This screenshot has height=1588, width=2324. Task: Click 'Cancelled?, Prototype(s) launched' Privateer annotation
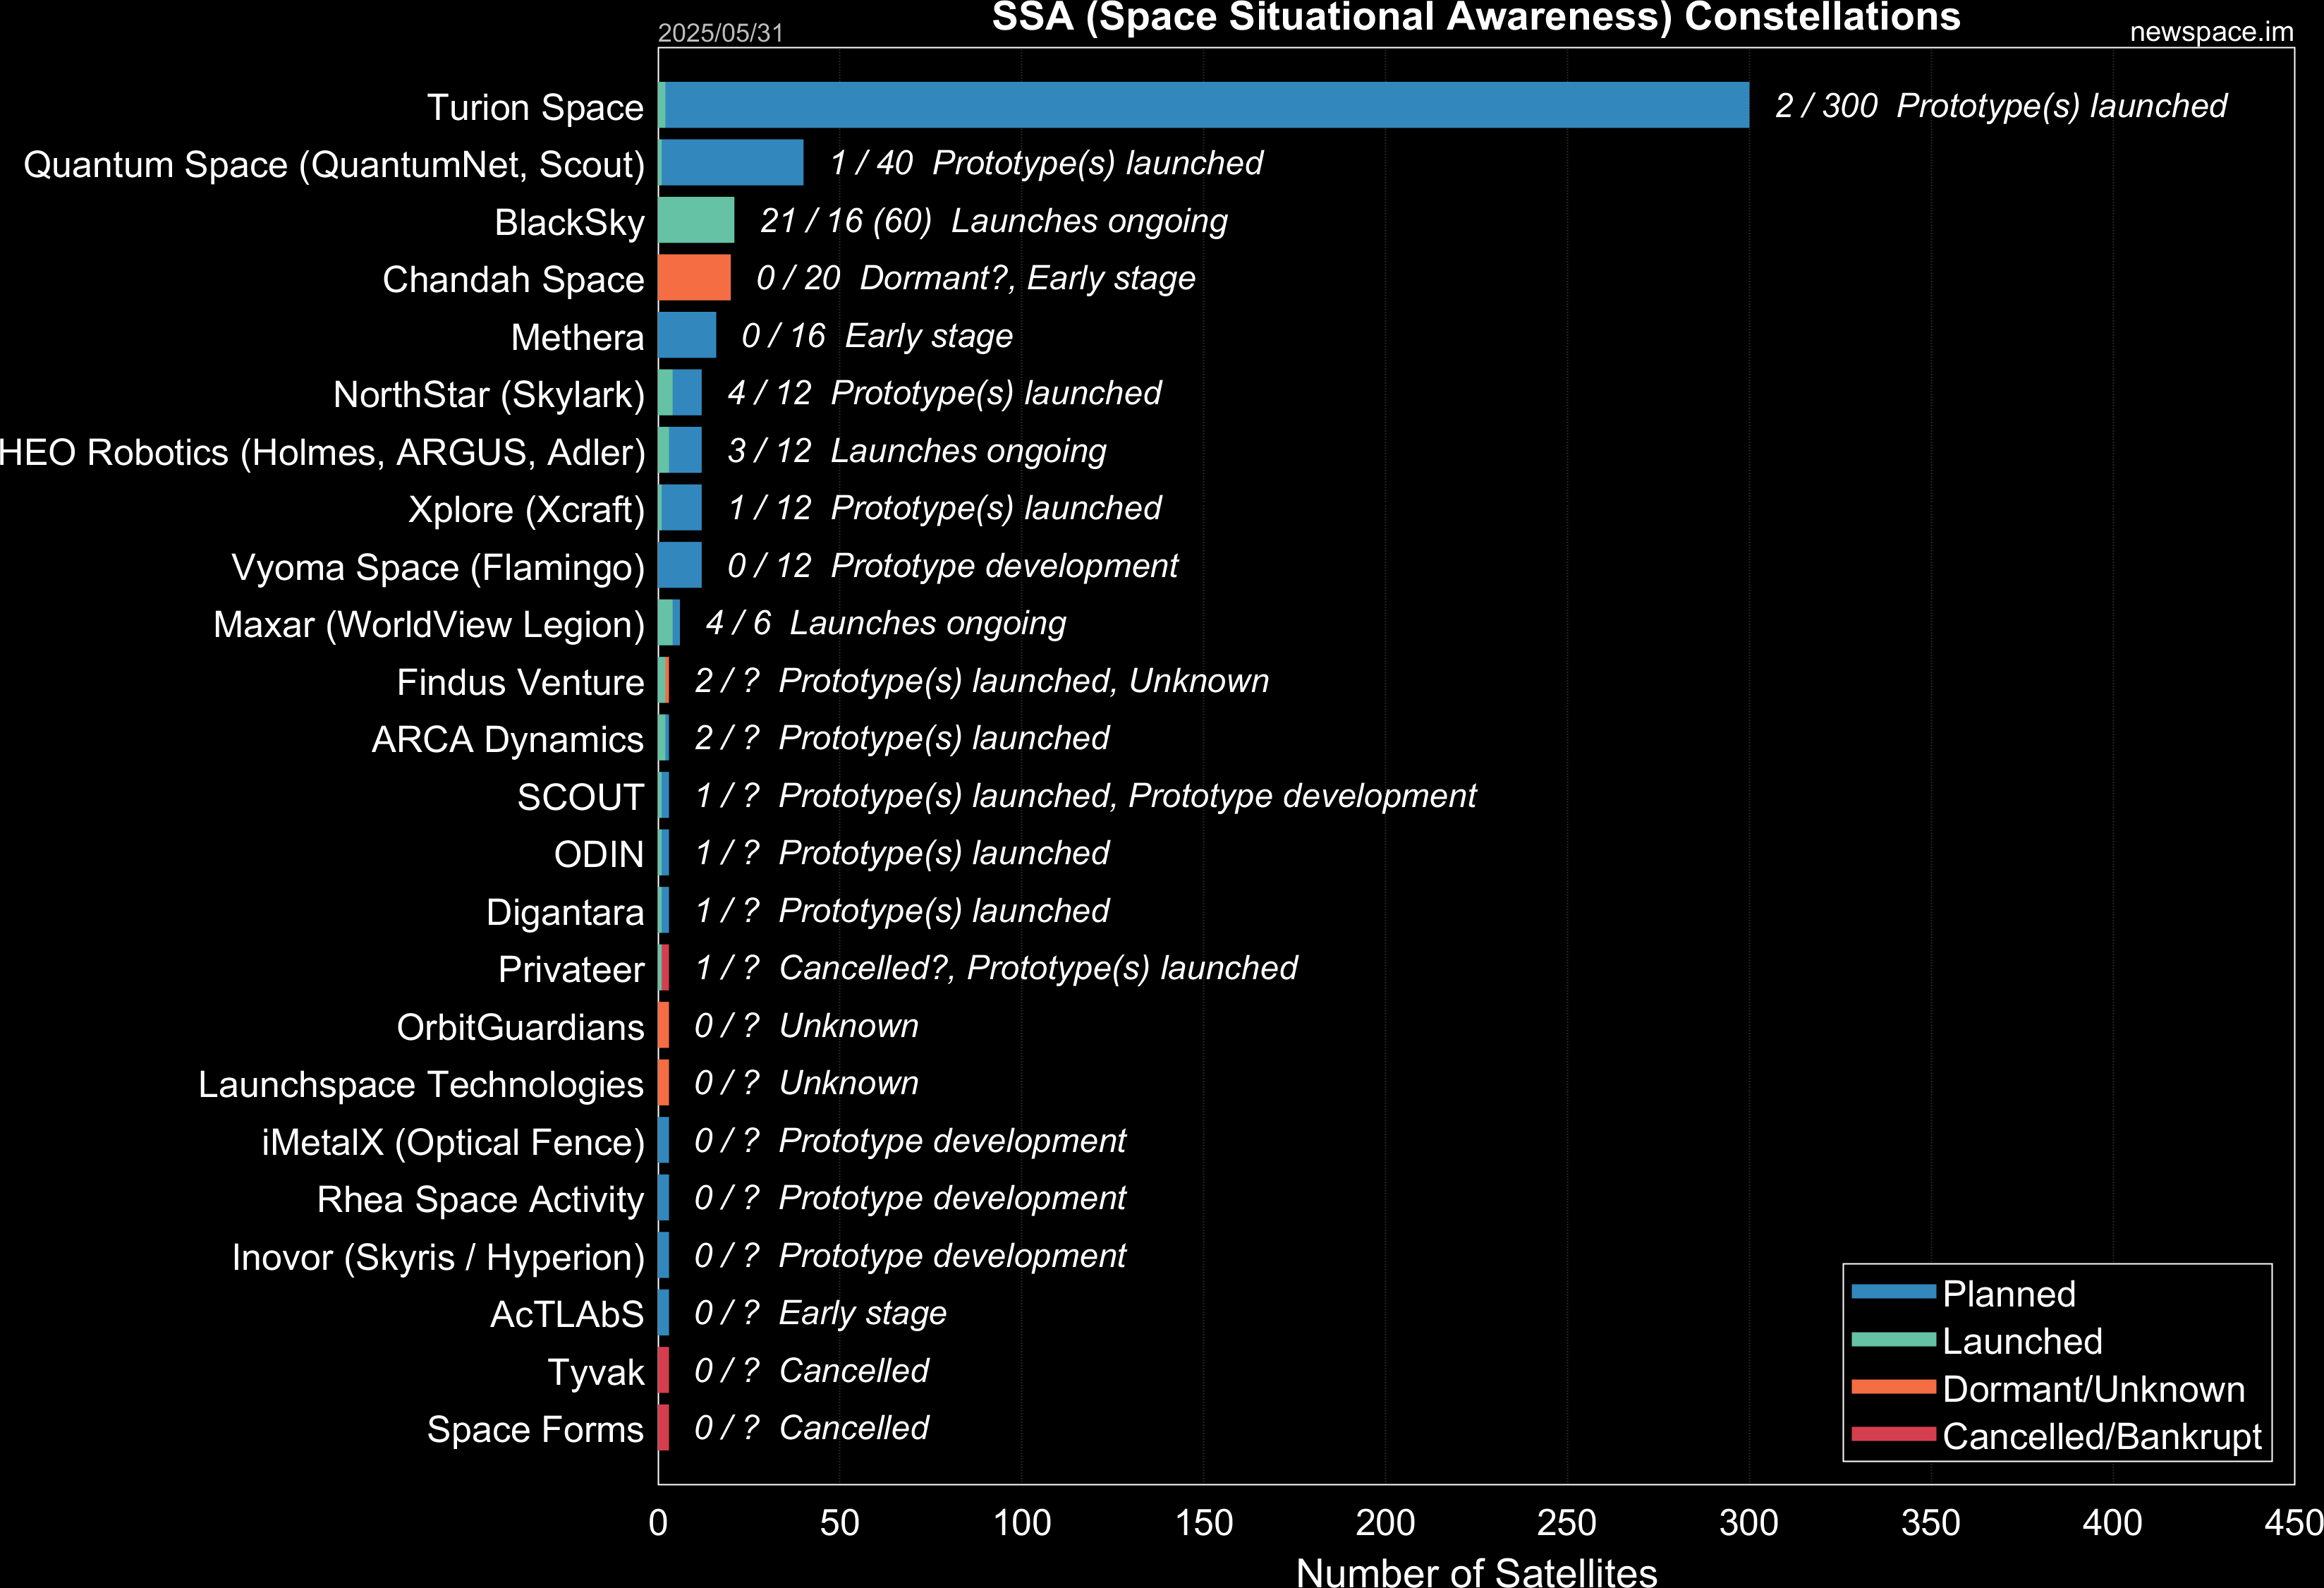click(1038, 967)
